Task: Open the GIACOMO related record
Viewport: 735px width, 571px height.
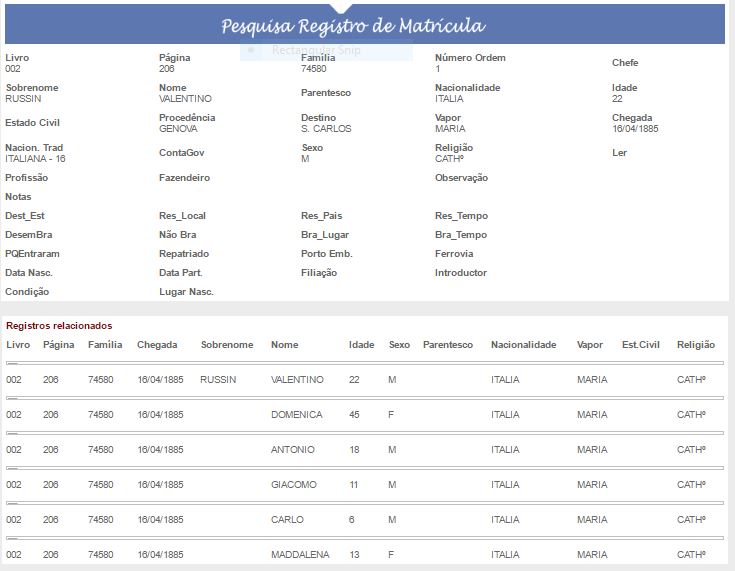Action: (x=293, y=485)
